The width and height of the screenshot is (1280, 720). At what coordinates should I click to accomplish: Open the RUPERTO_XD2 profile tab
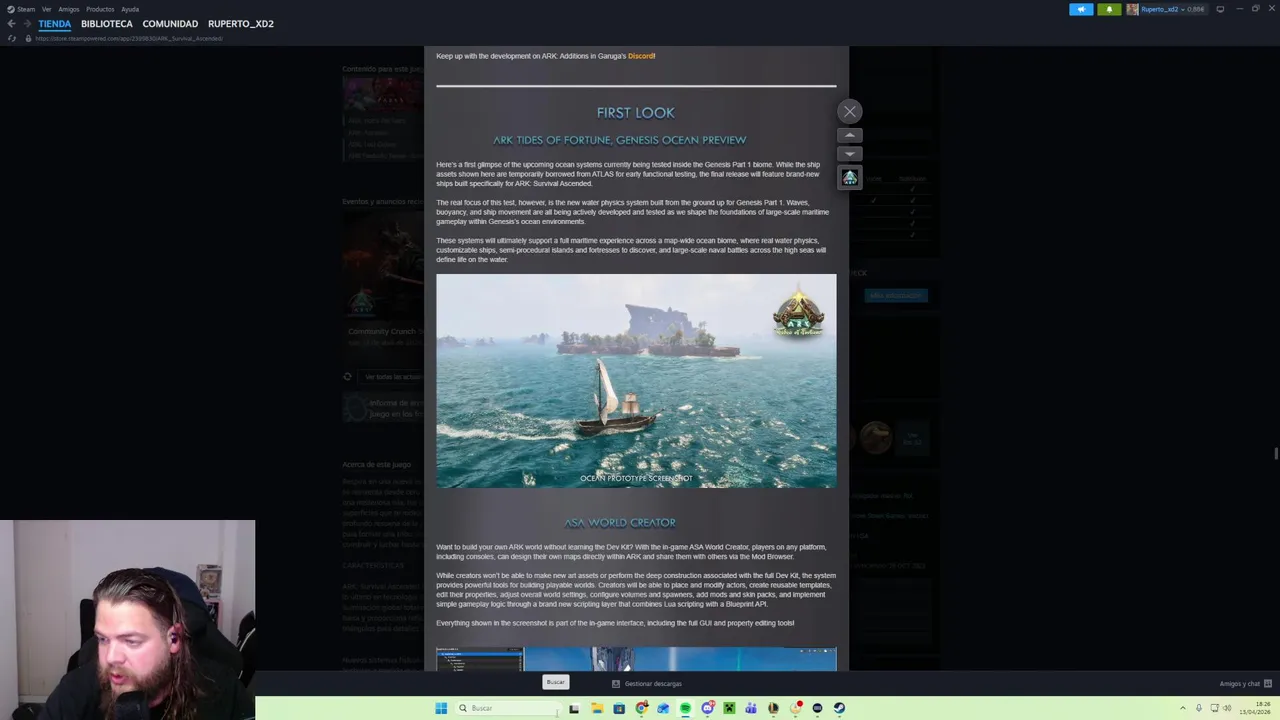241,24
